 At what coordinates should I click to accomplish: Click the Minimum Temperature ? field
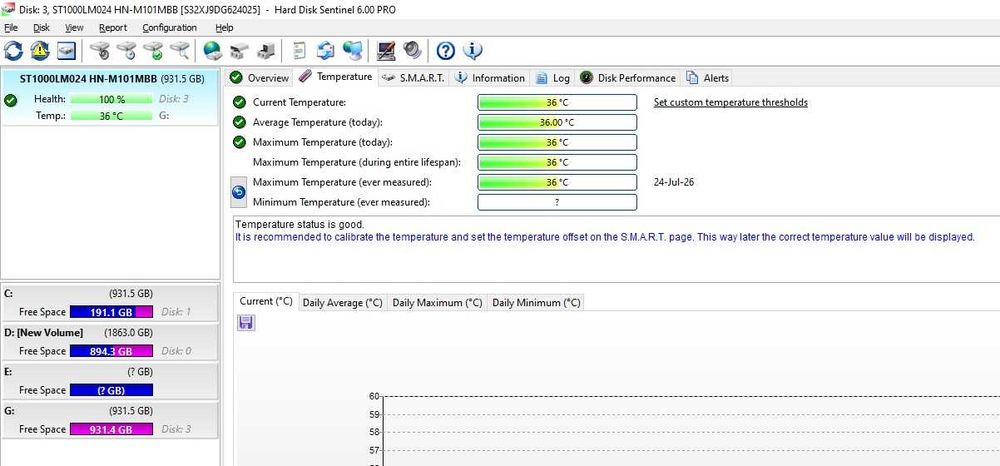(x=557, y=202)
